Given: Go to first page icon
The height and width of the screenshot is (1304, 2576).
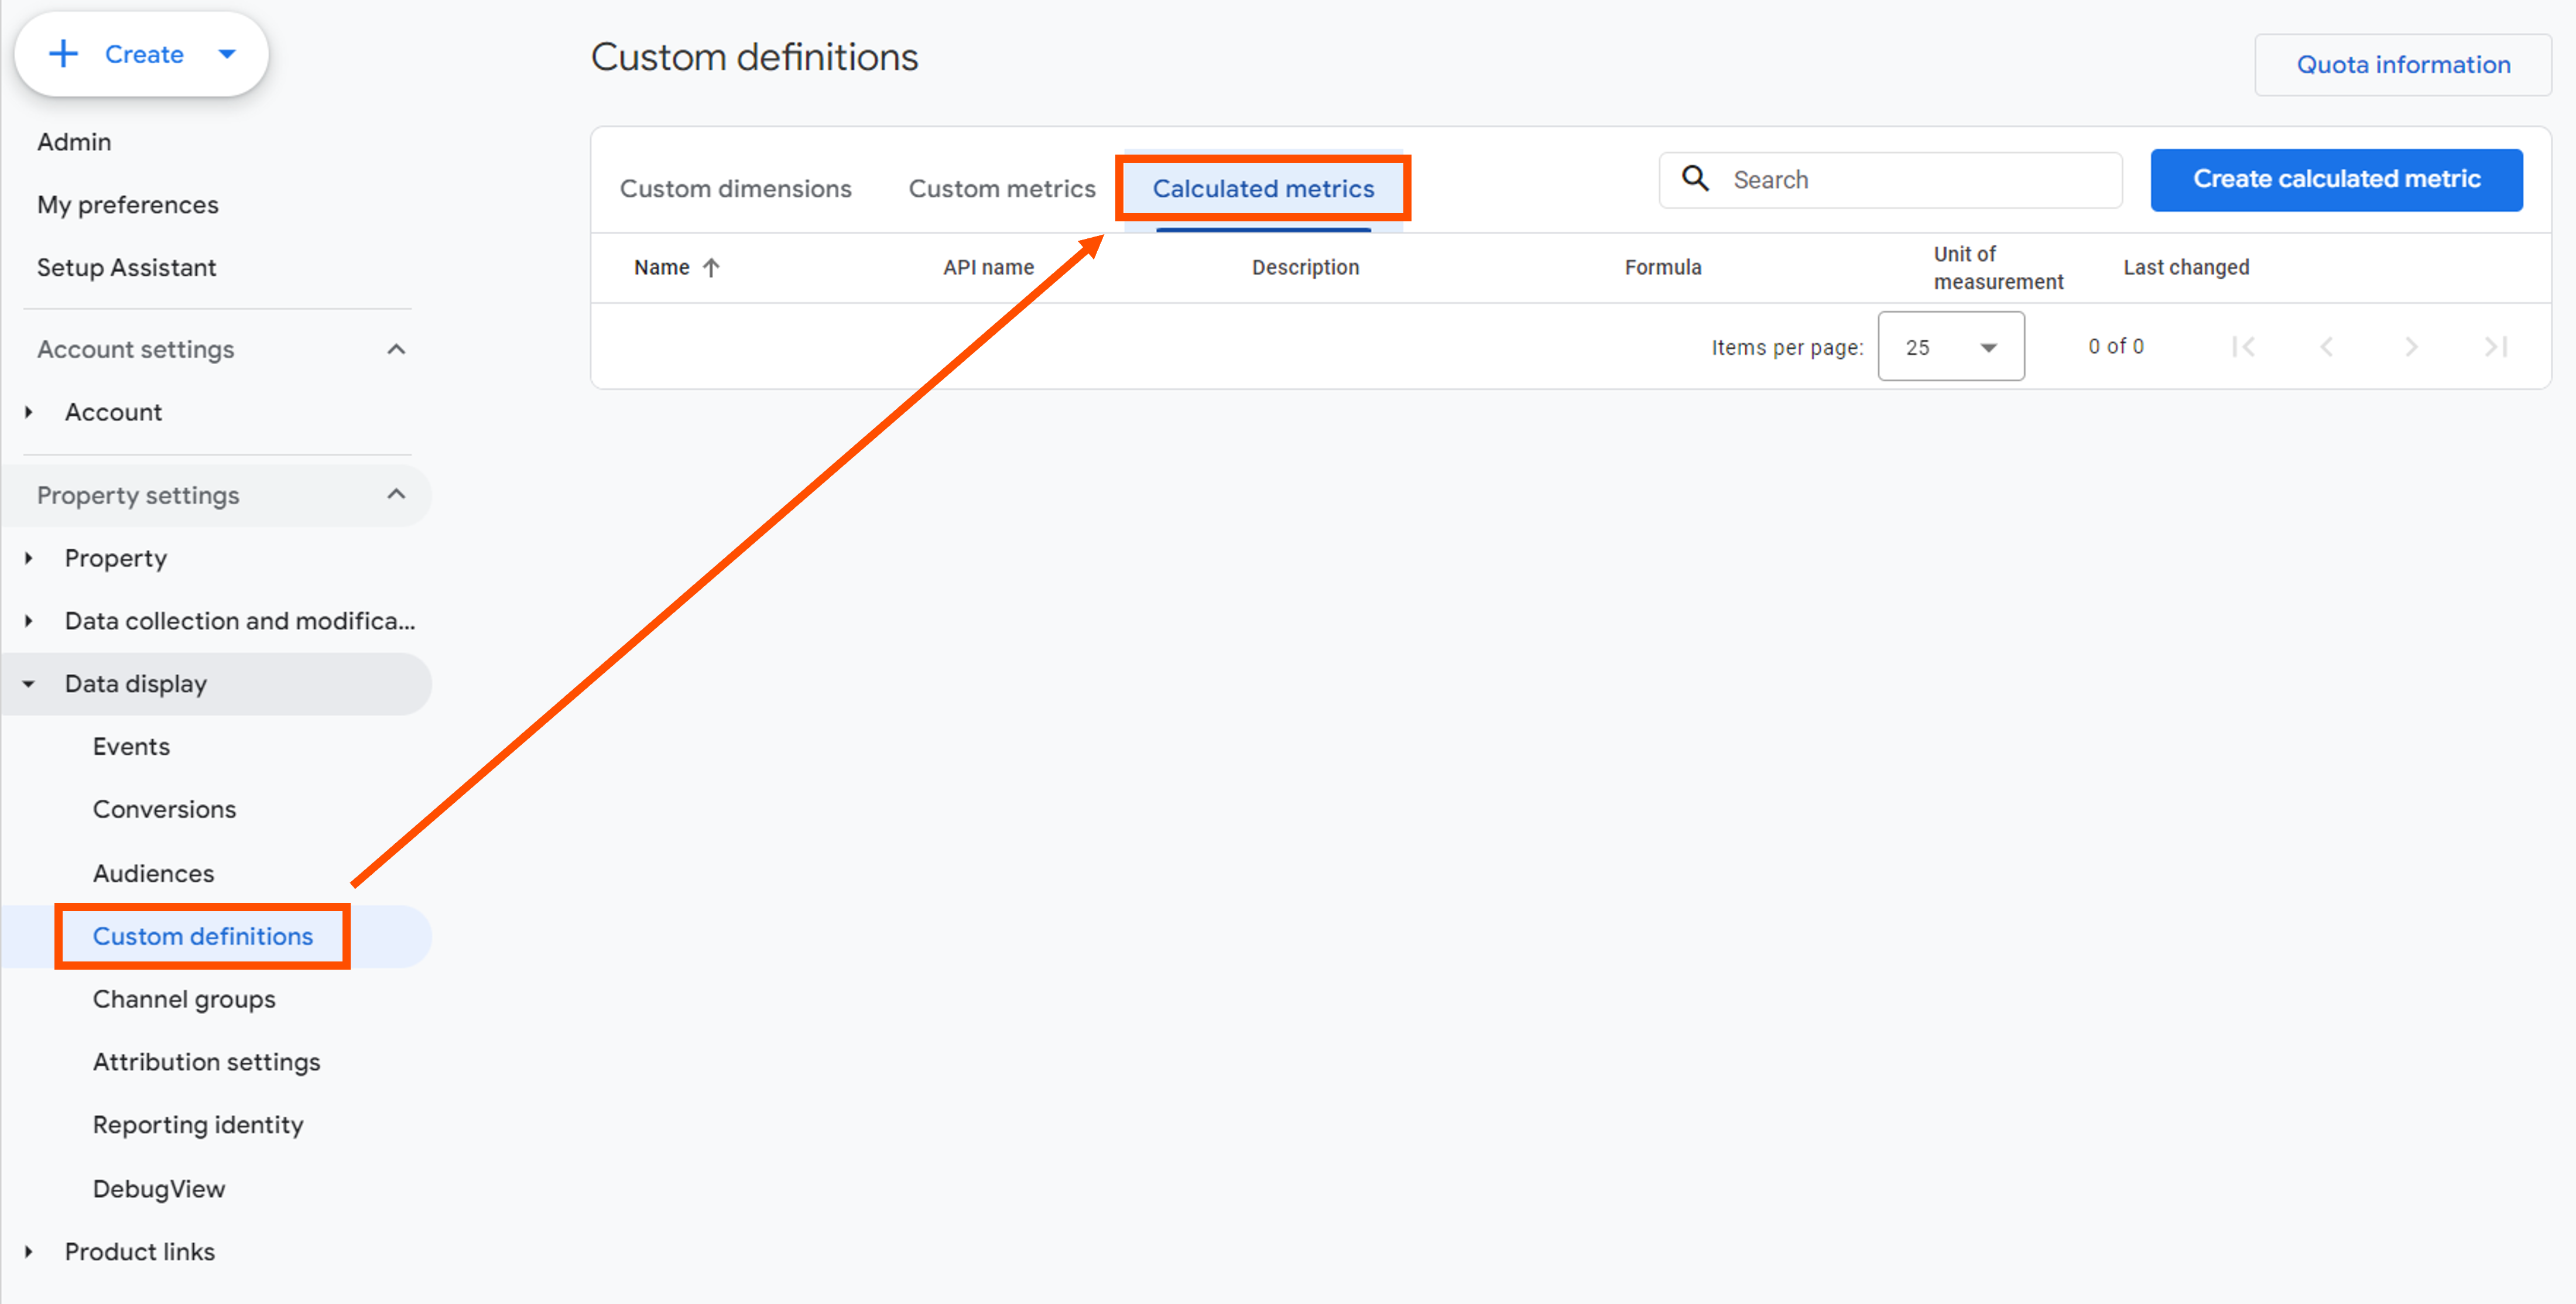Looking at the screenshot, I should click(x=2243, y=347).
